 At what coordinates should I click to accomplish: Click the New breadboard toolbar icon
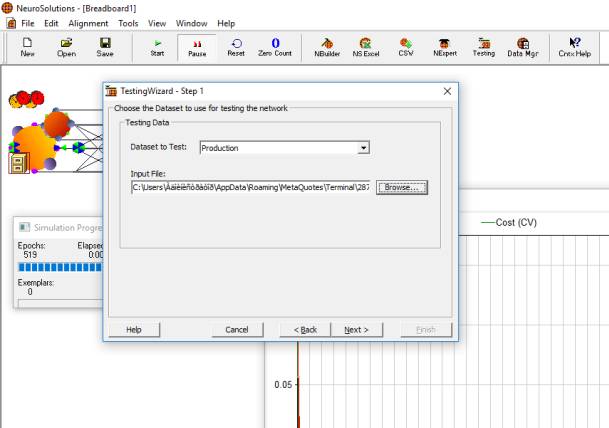(x=28, y=47)
